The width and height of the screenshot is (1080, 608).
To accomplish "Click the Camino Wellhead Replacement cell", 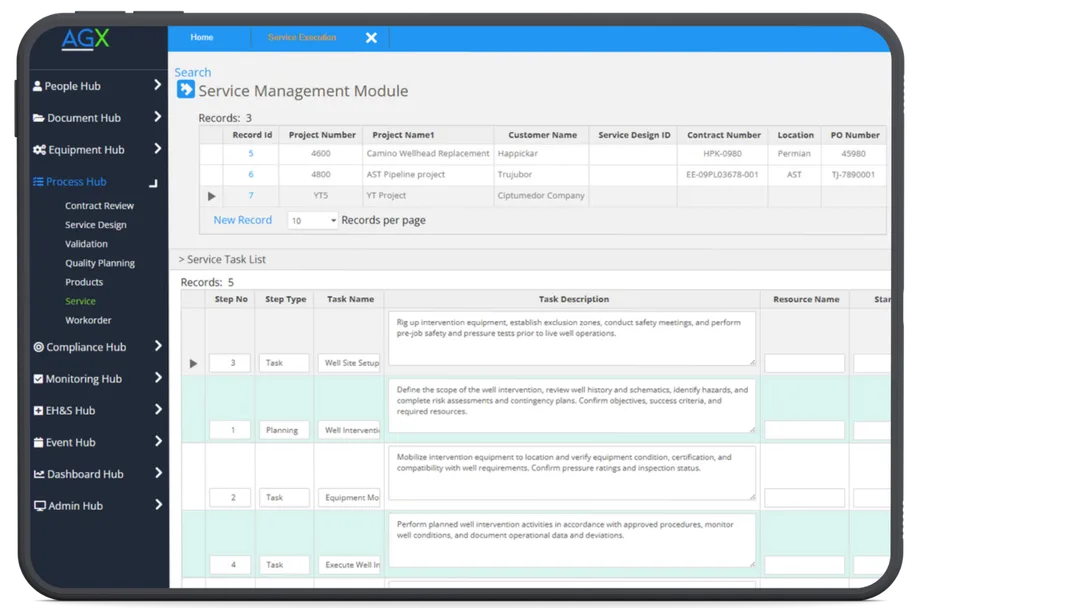I will pos(428,154).
